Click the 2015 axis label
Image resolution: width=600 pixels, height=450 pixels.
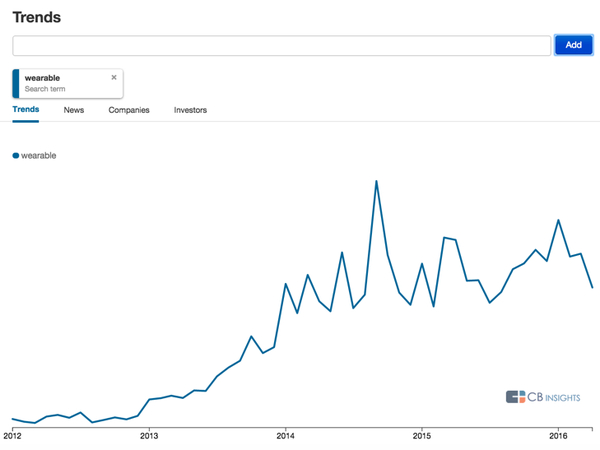tap(422, 436)
